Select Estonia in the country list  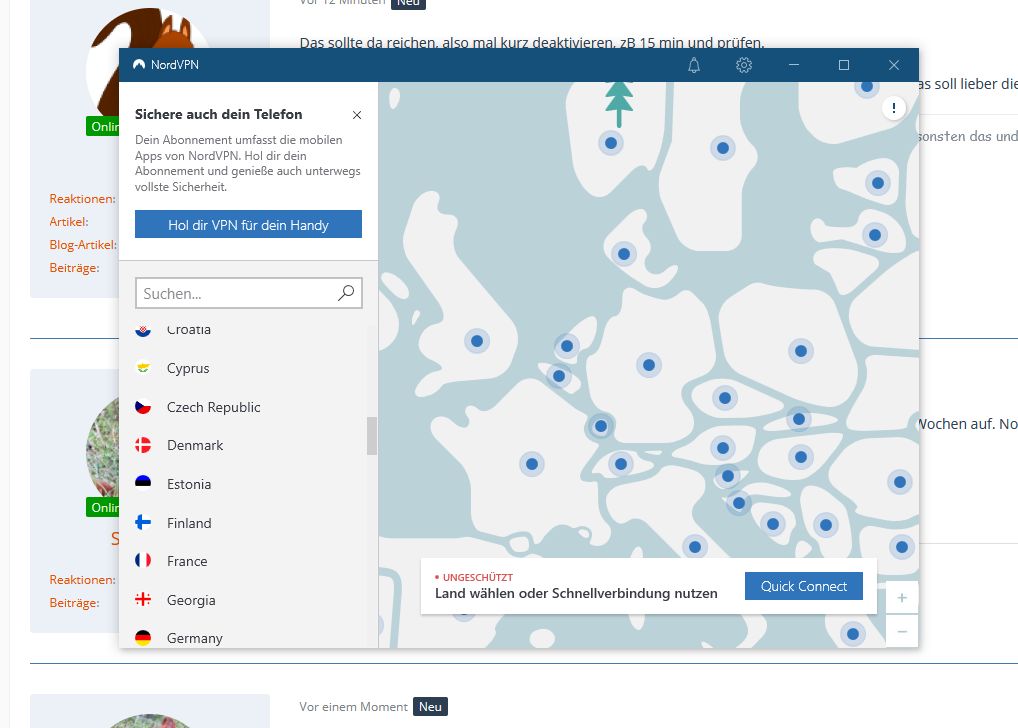(x=189, y=484)
